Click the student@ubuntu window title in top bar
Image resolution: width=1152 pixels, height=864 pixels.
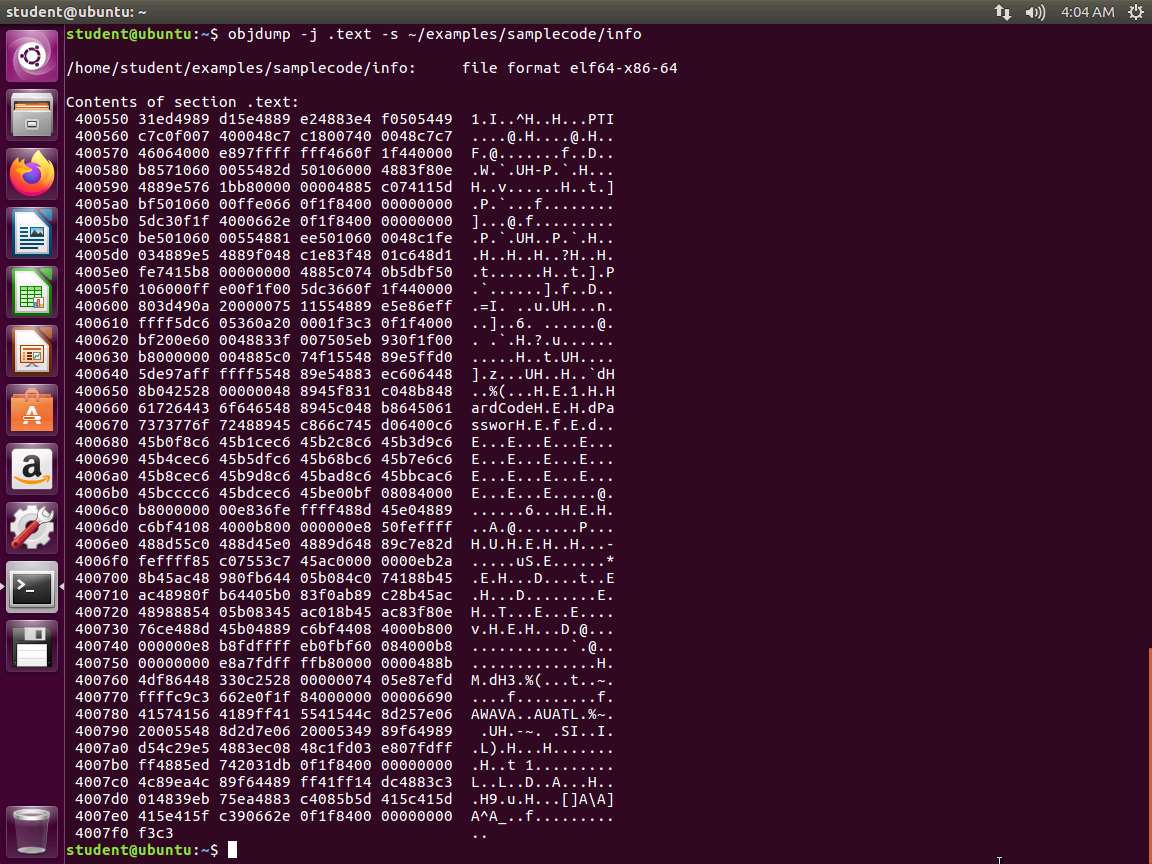click(76, 12)
